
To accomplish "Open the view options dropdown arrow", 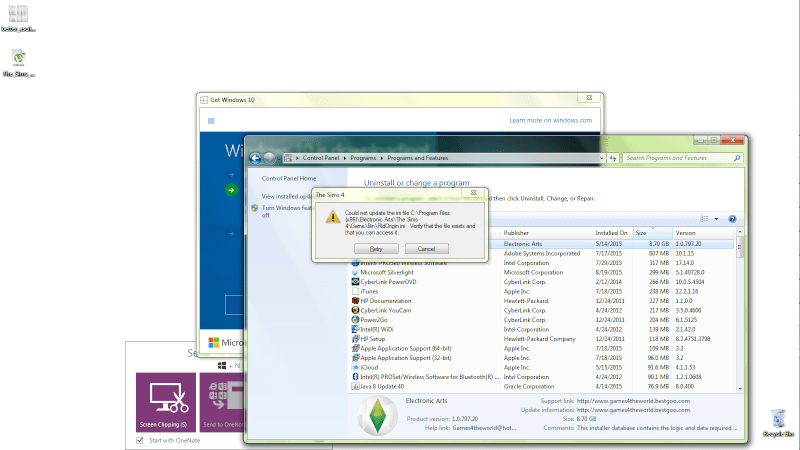I will [716, 219].
